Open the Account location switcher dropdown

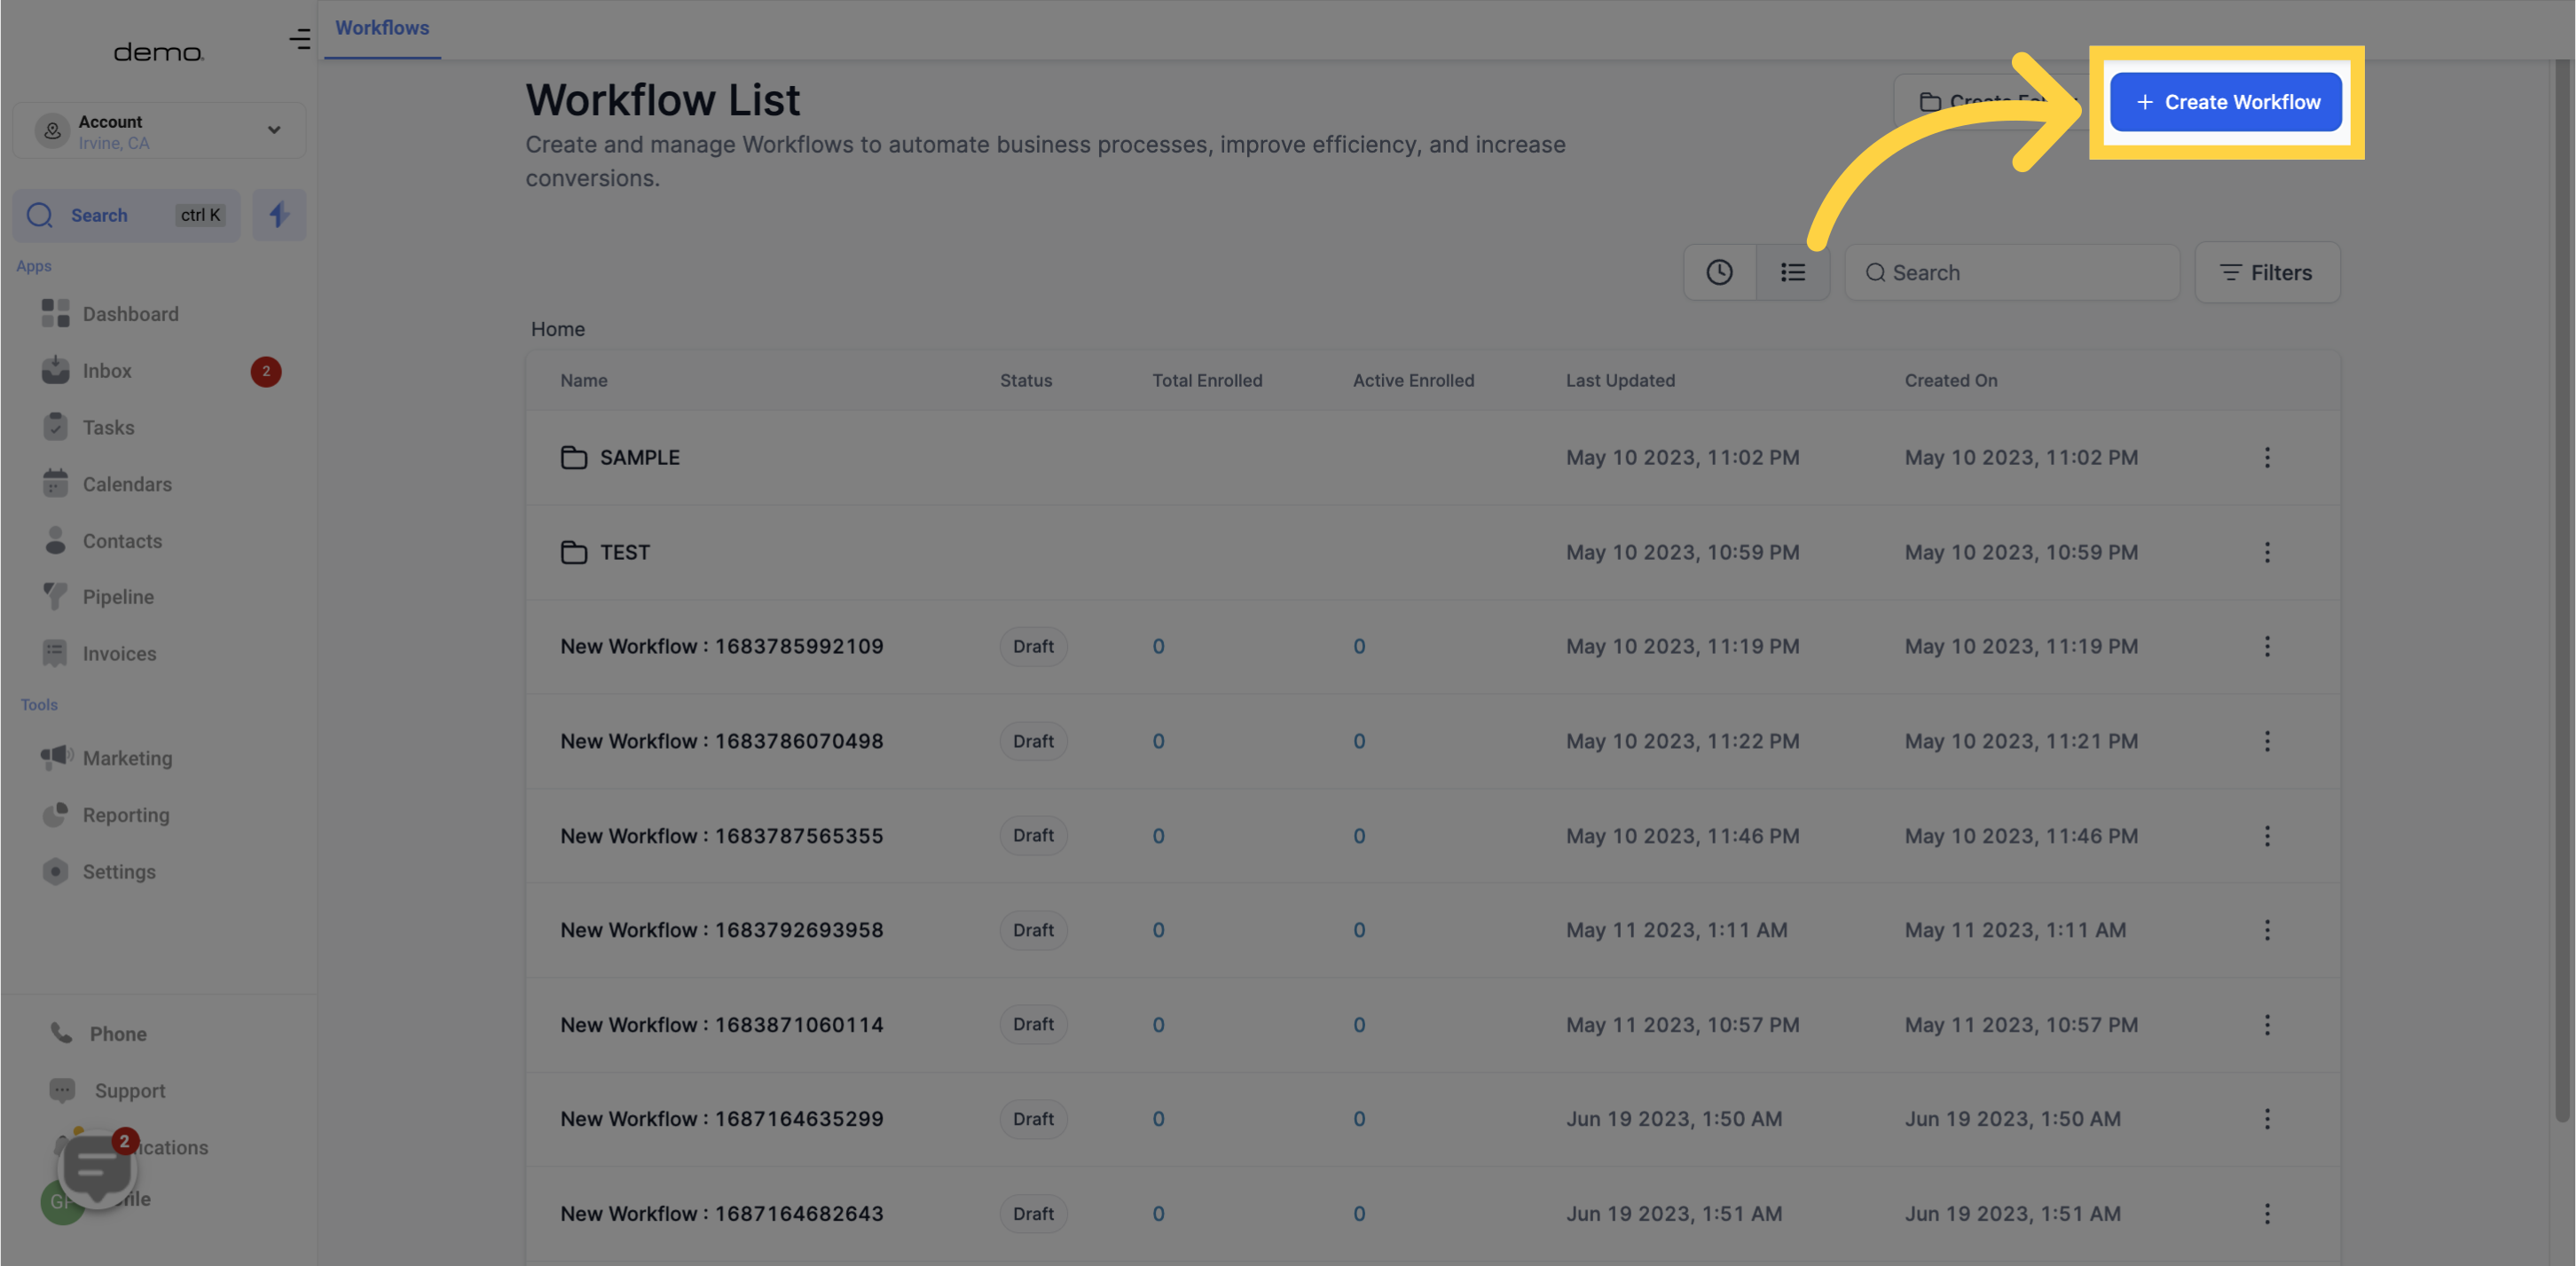[159, 130]
